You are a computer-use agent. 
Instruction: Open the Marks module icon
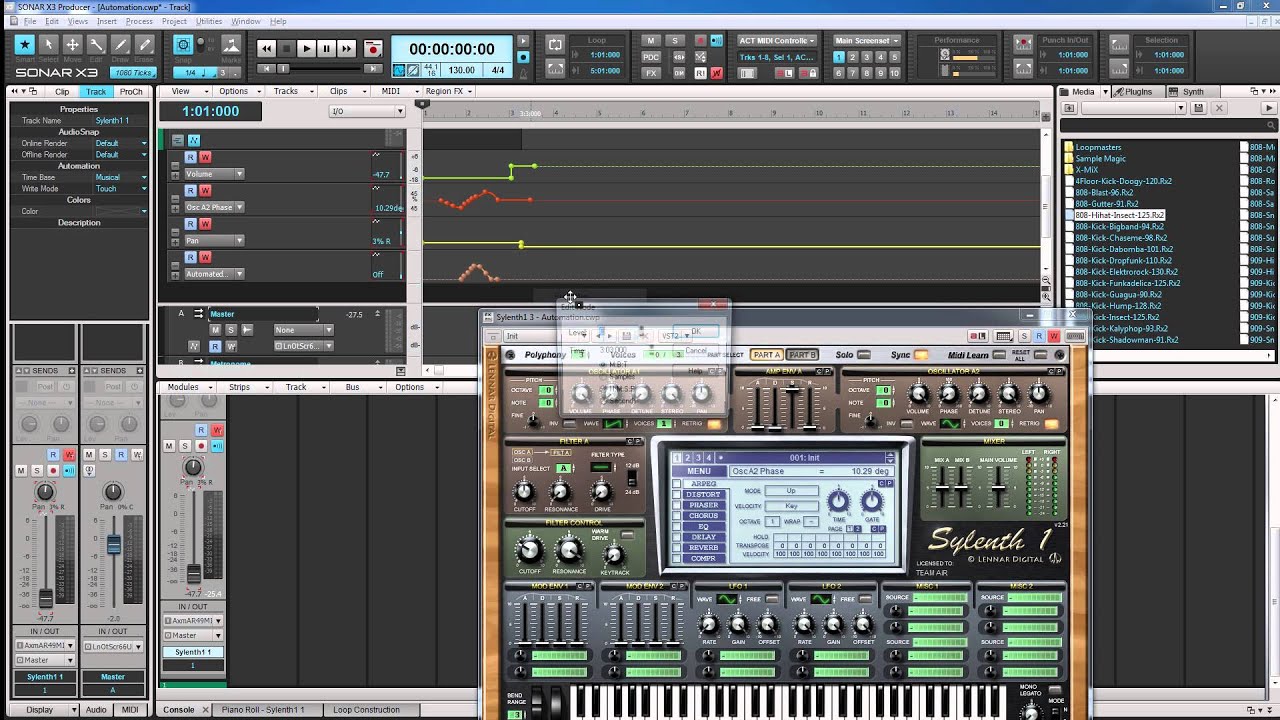click(x=231, y=46)
